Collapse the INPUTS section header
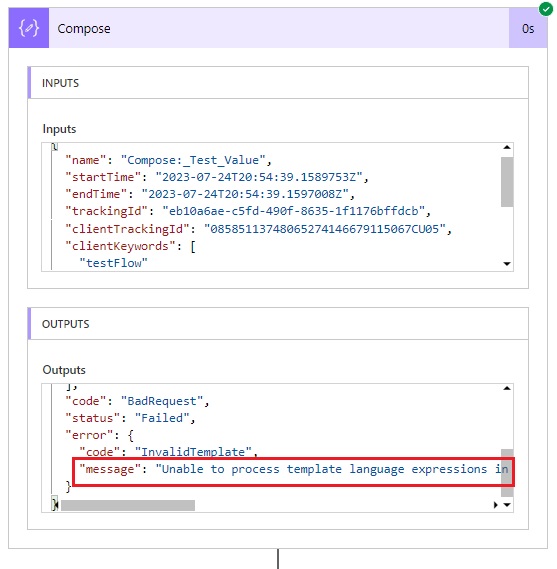Screen dimensions: 557x569 coord(278,83)
